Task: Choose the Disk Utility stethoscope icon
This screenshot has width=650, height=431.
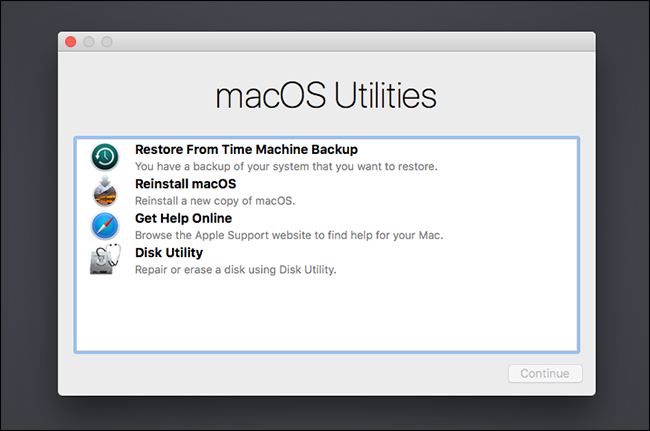Action: (x=105, y=260)
